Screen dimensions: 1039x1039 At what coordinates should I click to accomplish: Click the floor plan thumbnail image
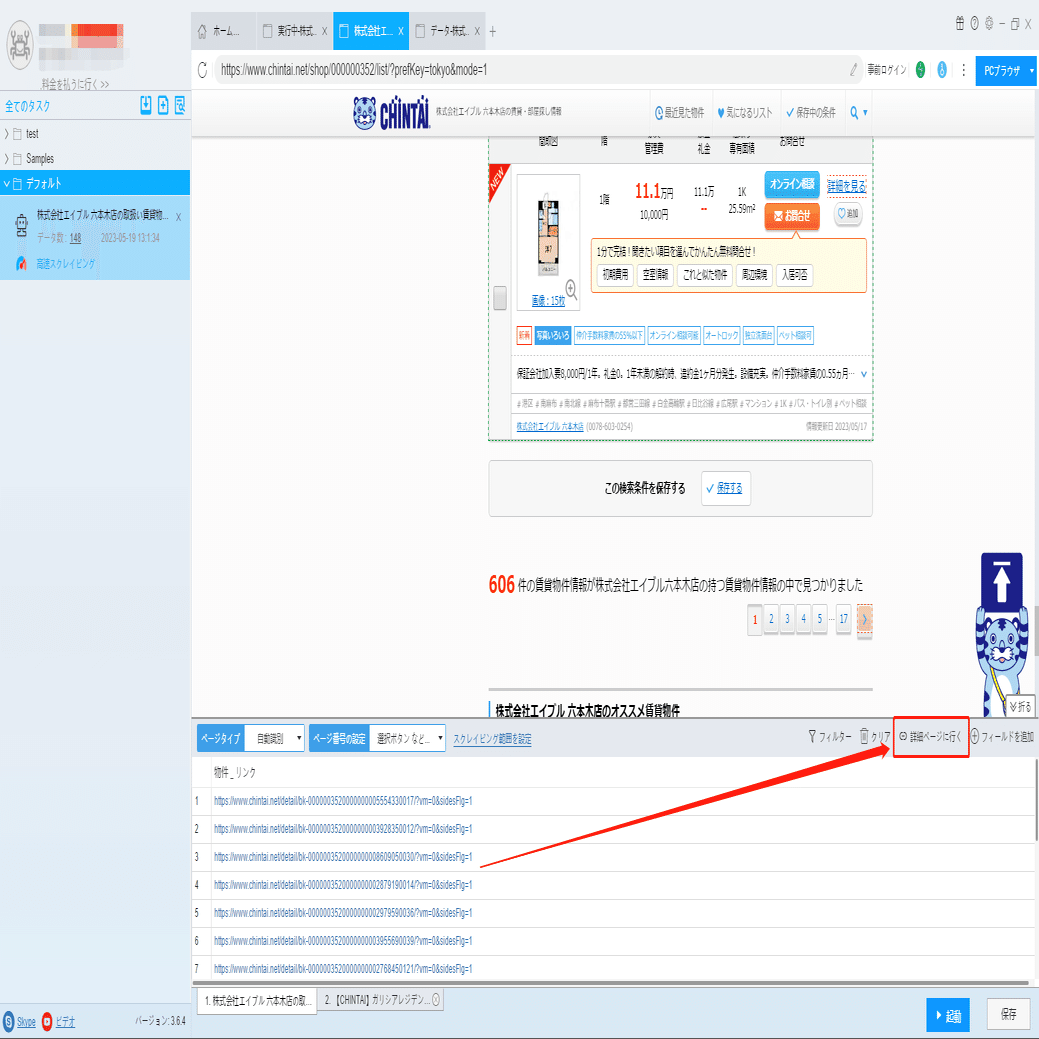pos(548,236)
